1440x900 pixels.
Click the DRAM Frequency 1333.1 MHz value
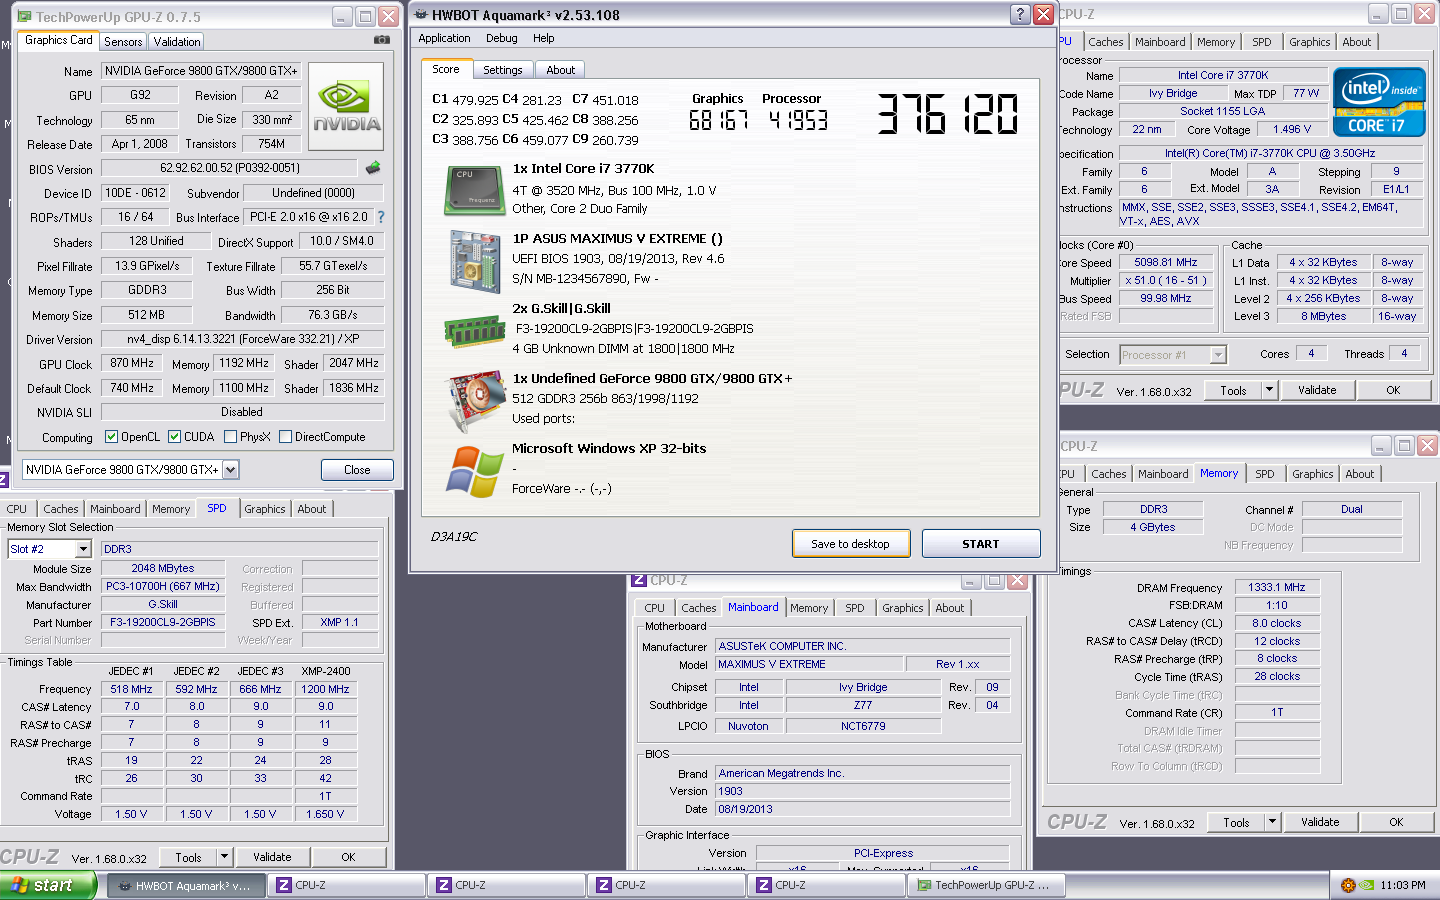(x=1277, y=587)
